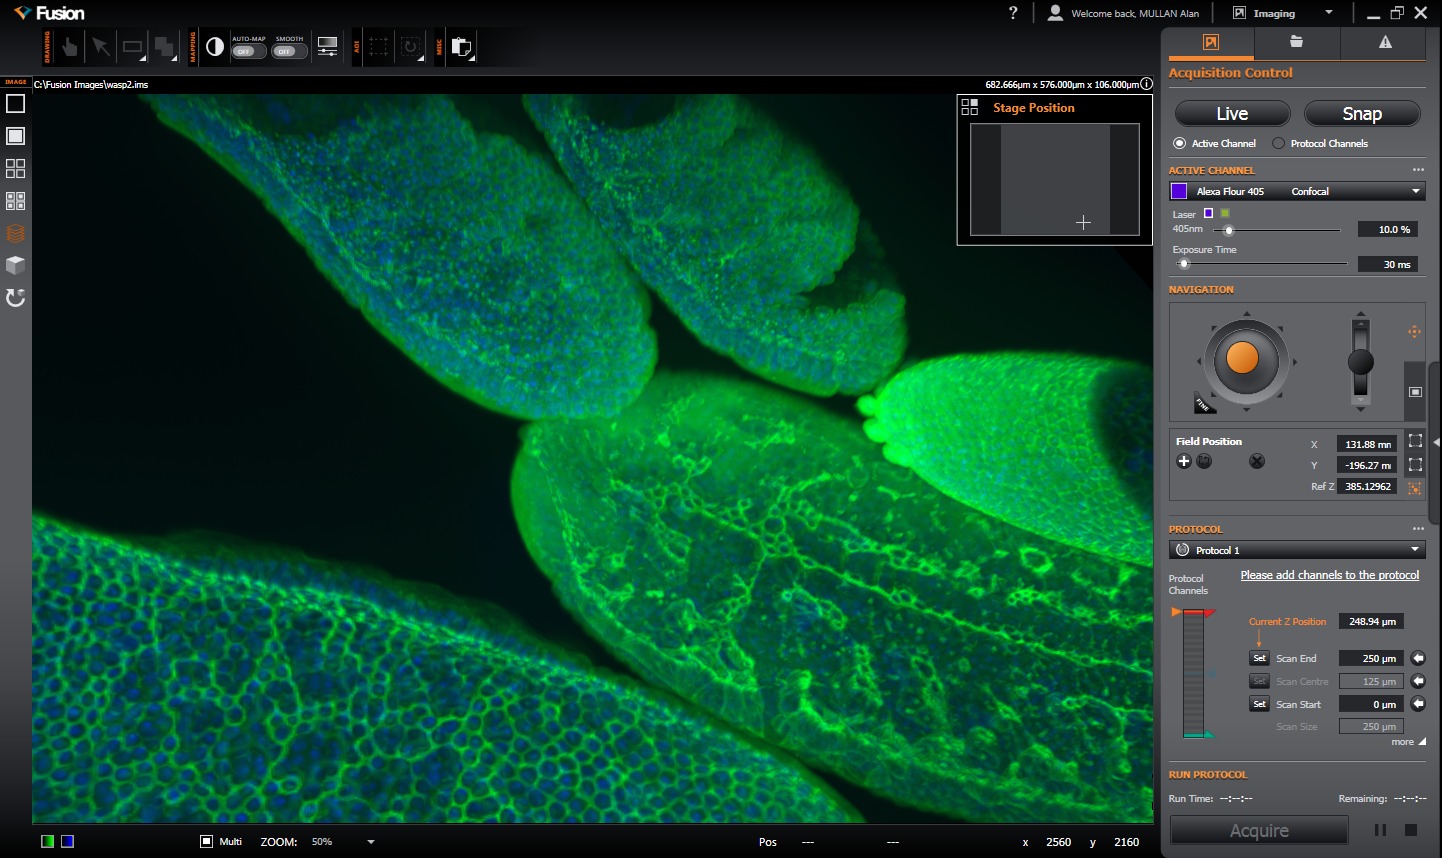Add a field position with plus icon

tap(1184, 461)
